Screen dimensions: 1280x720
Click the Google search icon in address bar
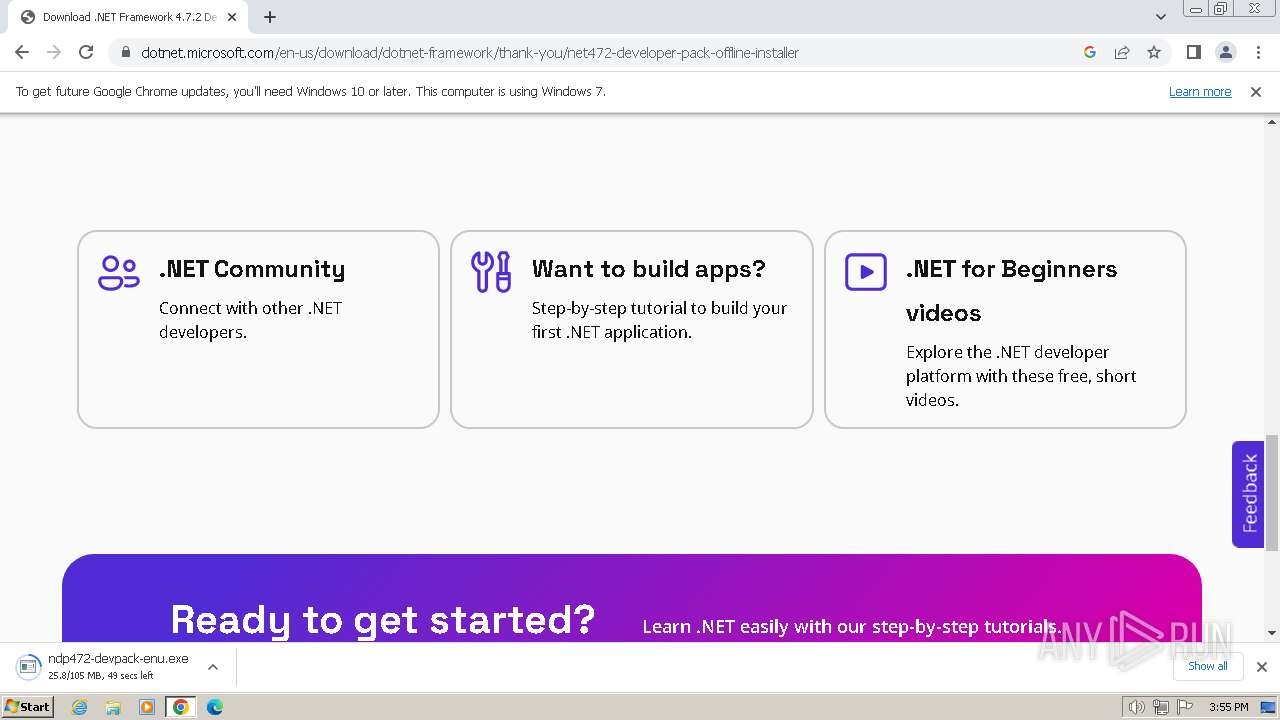pos(1090,52)
